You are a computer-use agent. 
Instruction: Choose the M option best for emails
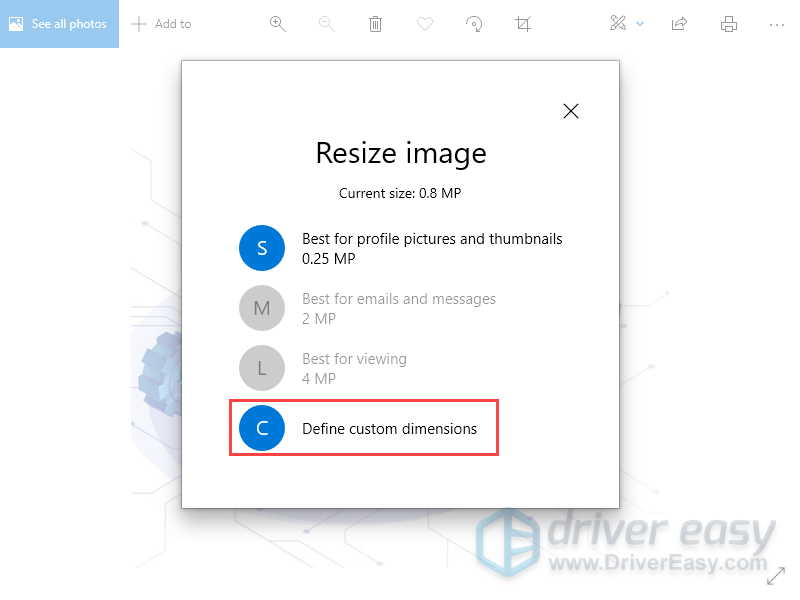tap(262, 308)
